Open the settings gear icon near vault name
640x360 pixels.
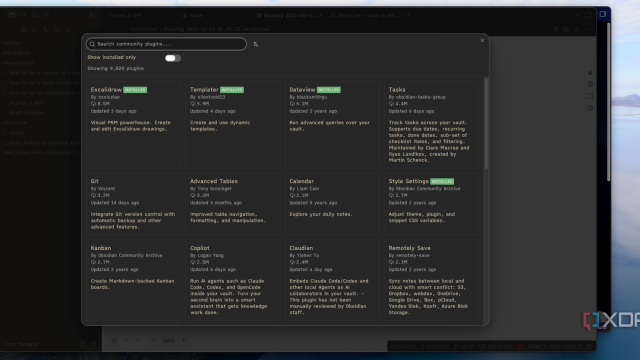(93, 344)
